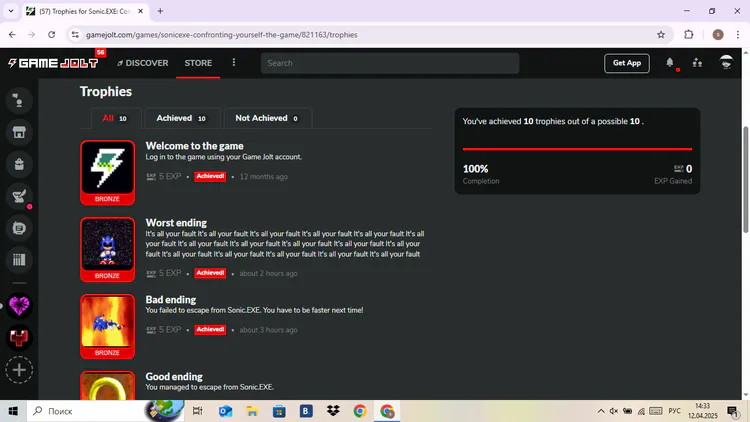The image size is (750, 422).
Task: Open the purple heart community icon
Action: point(19,306)
